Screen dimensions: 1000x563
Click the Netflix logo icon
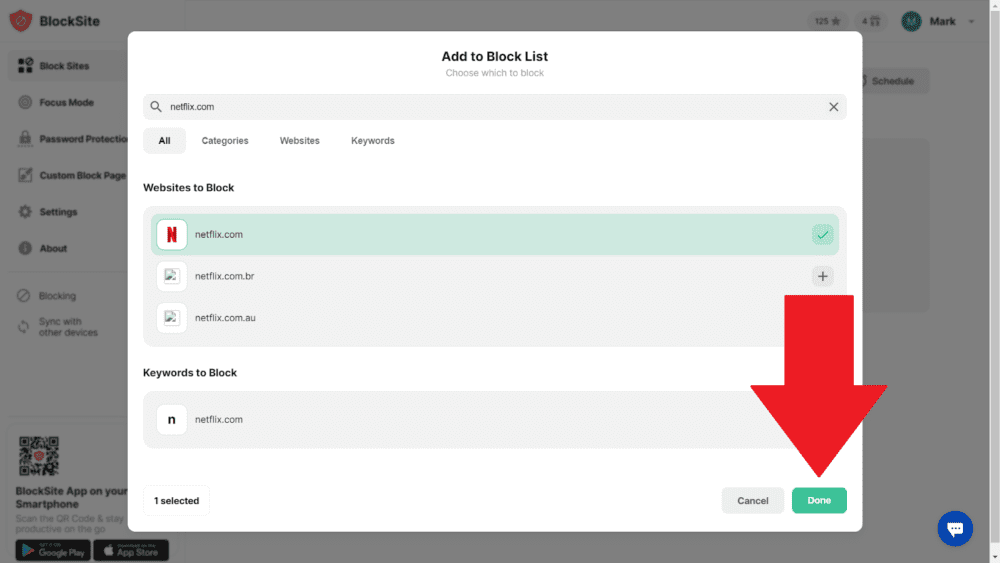pos(172,235)
